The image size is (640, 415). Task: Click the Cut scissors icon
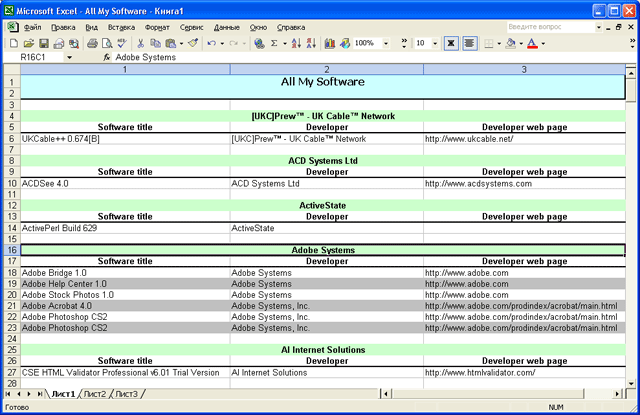tap(141, 44)
